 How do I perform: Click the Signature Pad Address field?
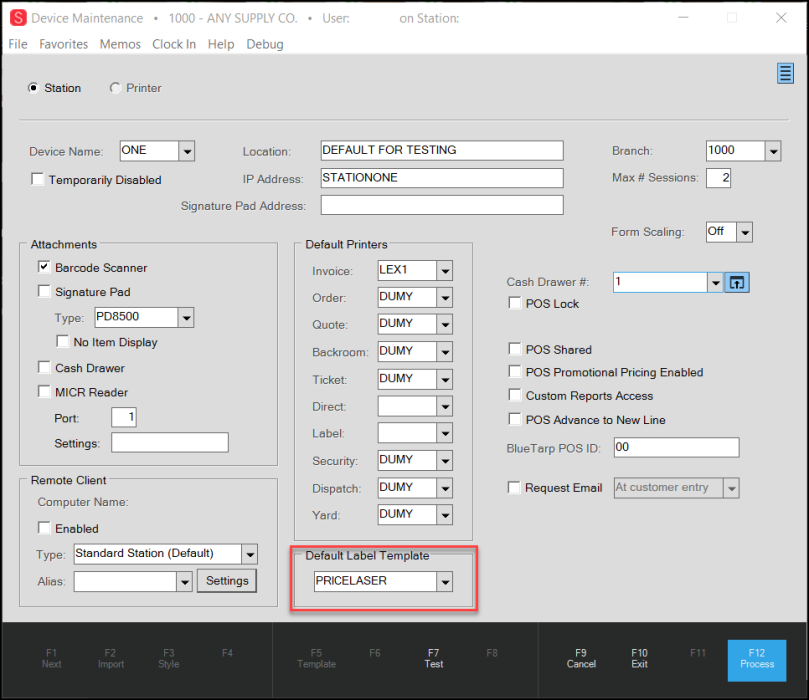[441, 205]
